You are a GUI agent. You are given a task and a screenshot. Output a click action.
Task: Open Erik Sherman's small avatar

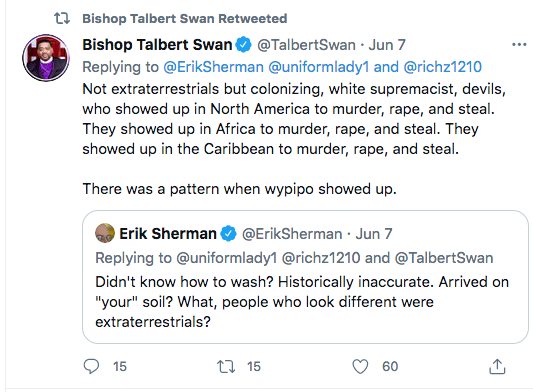click(105, 233)
